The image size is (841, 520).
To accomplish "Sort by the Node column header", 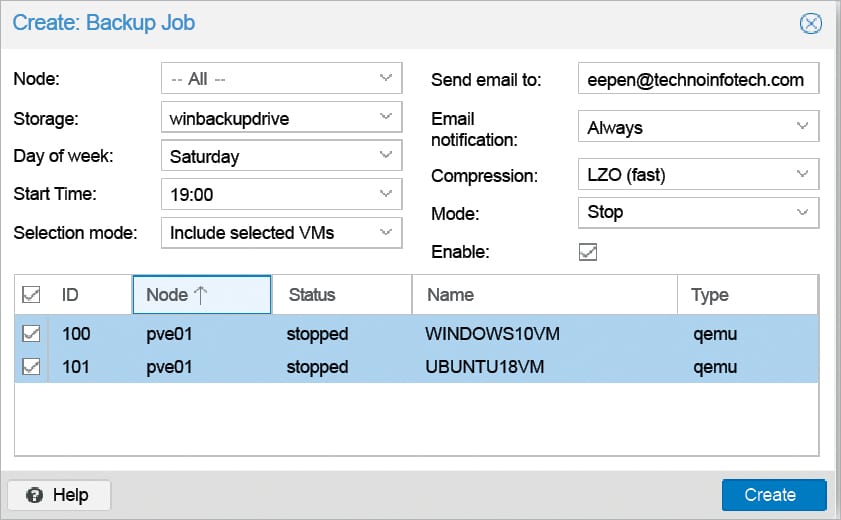I will click(x=165, y=295).
